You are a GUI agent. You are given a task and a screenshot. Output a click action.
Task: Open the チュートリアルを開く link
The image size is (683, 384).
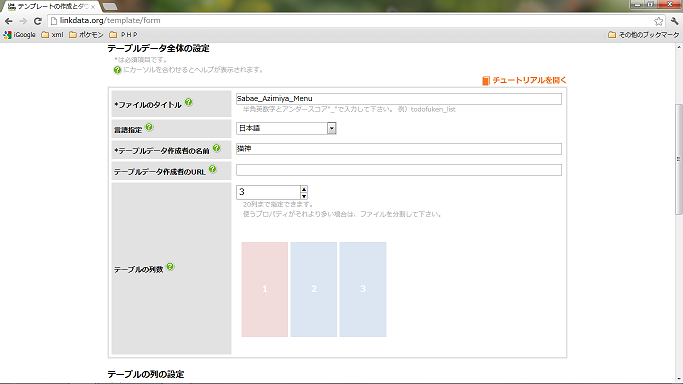pos(529,80)
